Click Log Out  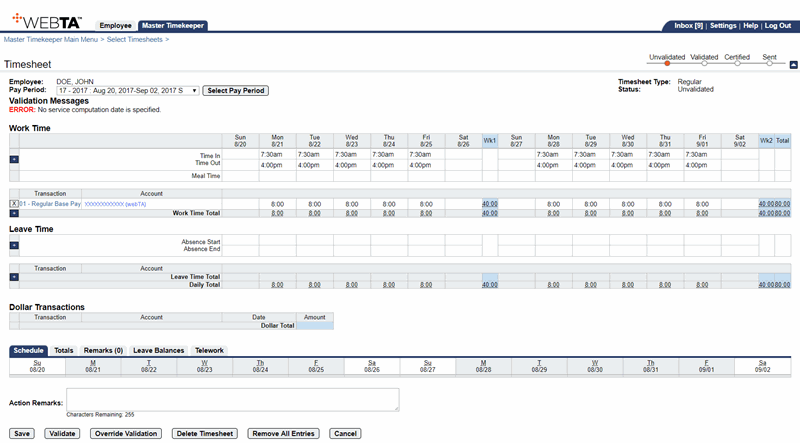pos(778,26)
